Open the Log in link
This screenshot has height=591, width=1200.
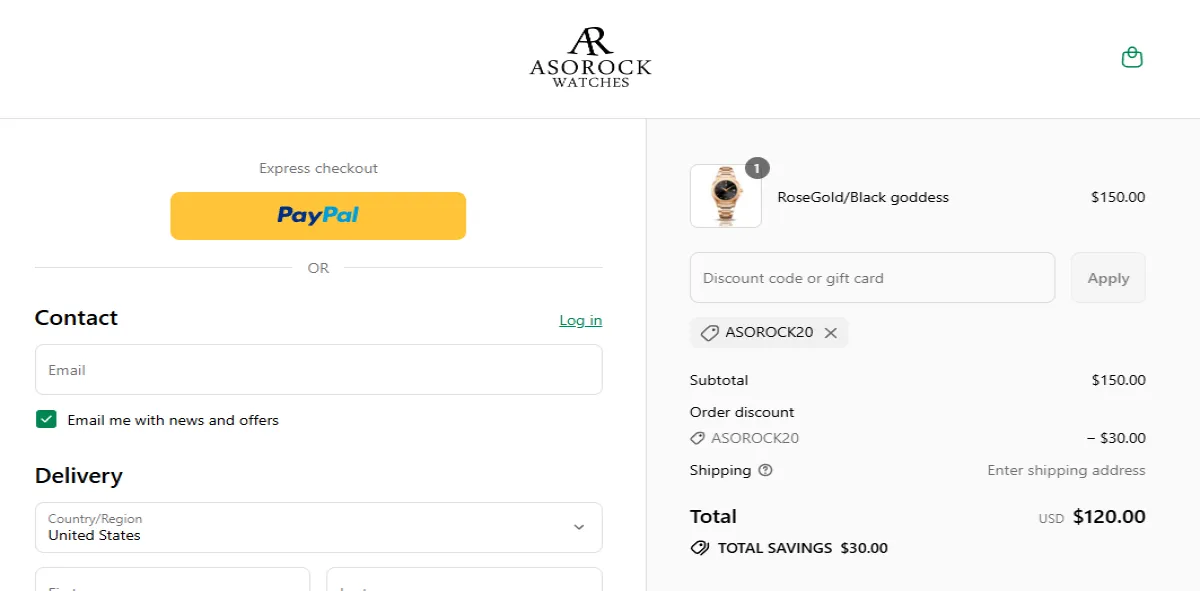[580, 320]
